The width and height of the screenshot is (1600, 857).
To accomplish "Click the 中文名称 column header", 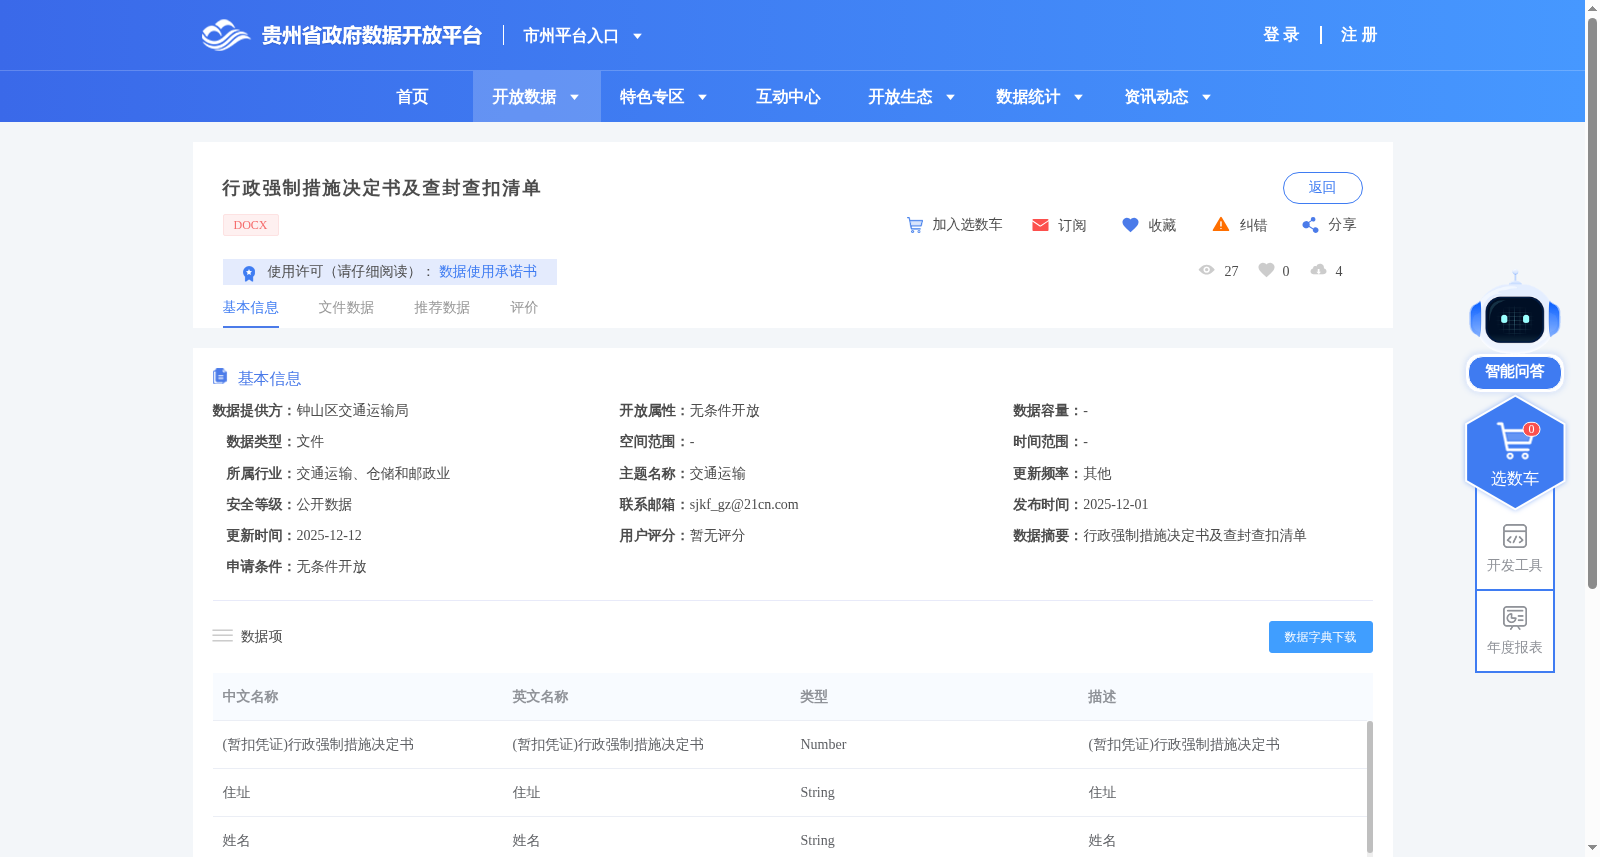I will tap(250, 697).
